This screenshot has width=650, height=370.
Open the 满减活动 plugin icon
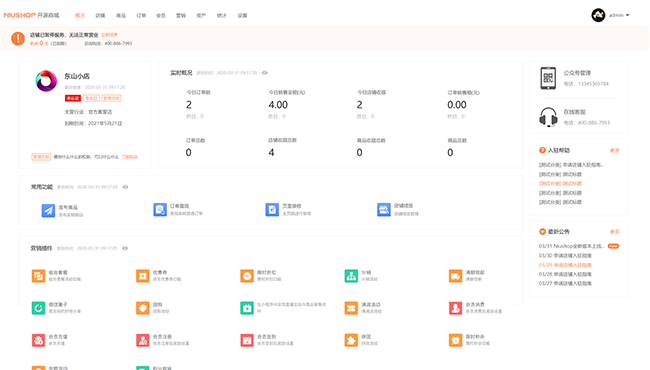tap(351, 308)
